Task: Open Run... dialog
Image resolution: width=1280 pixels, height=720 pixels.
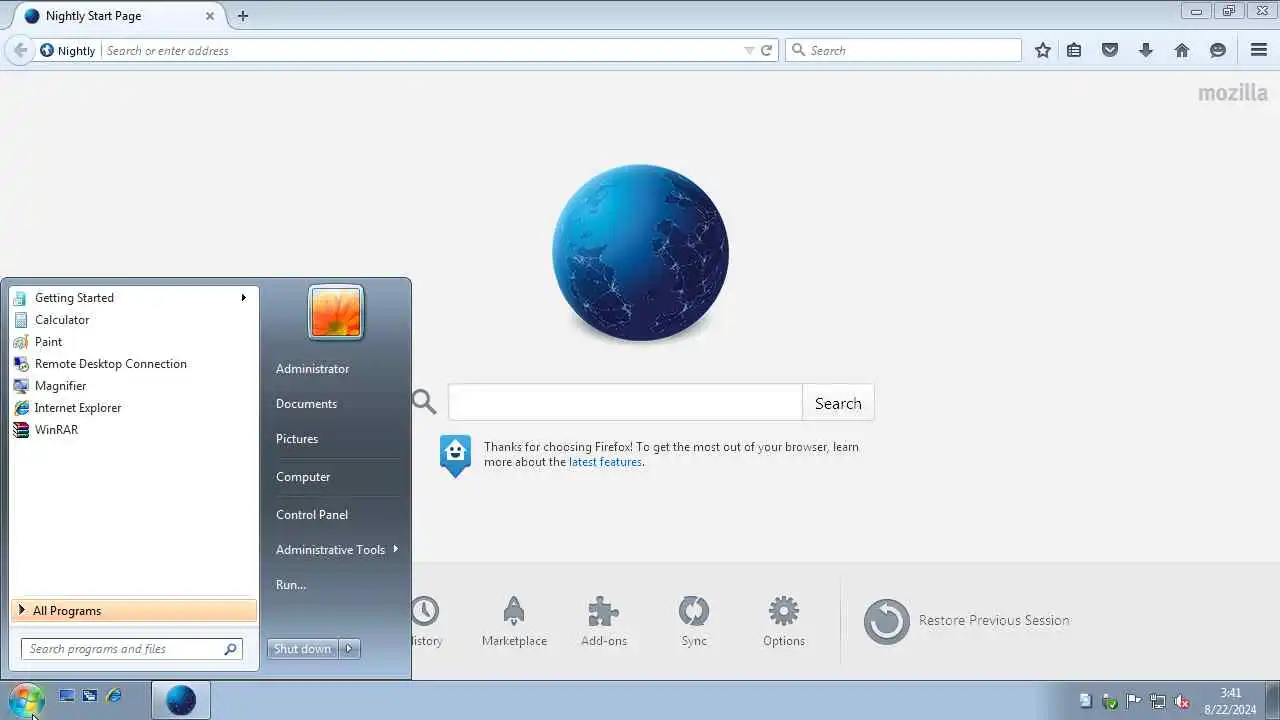Action: (x=291, y=585)
